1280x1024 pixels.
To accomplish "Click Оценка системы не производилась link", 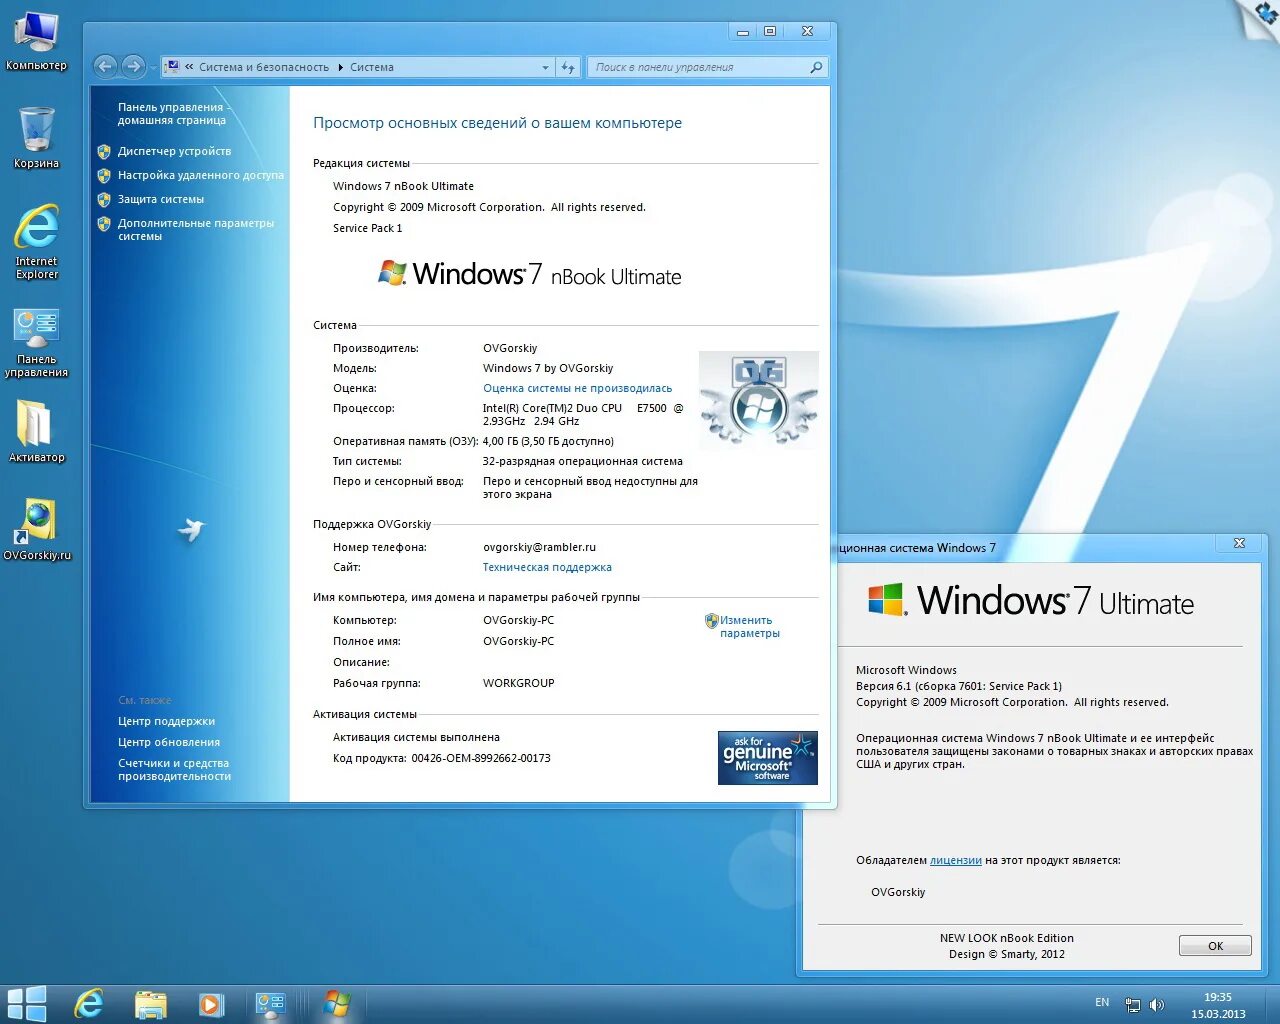I will 577,388.
